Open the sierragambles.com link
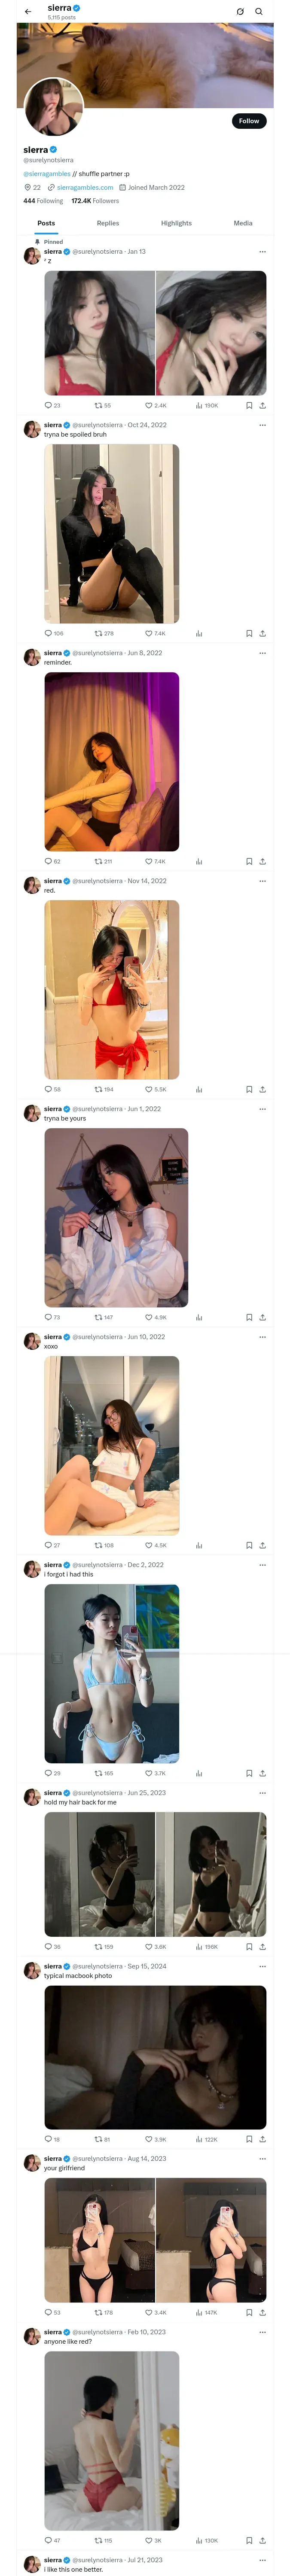This screenshot has width=290, height=2576. 85,187
